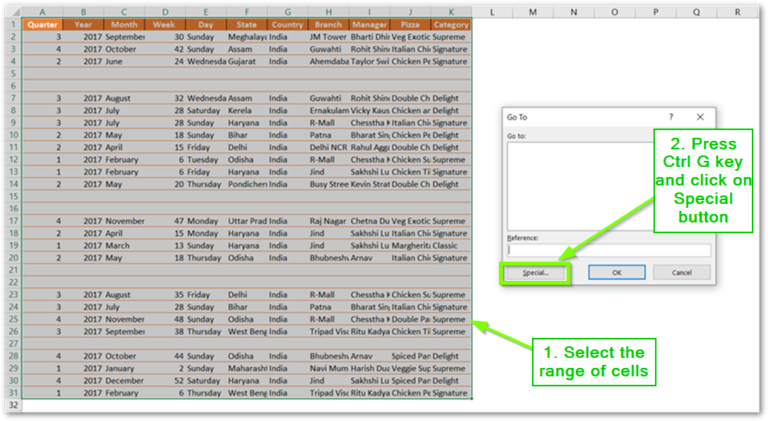This screenshot has width=768, height=421.
Task: Select column M header
Action: (x=533, y=12)
